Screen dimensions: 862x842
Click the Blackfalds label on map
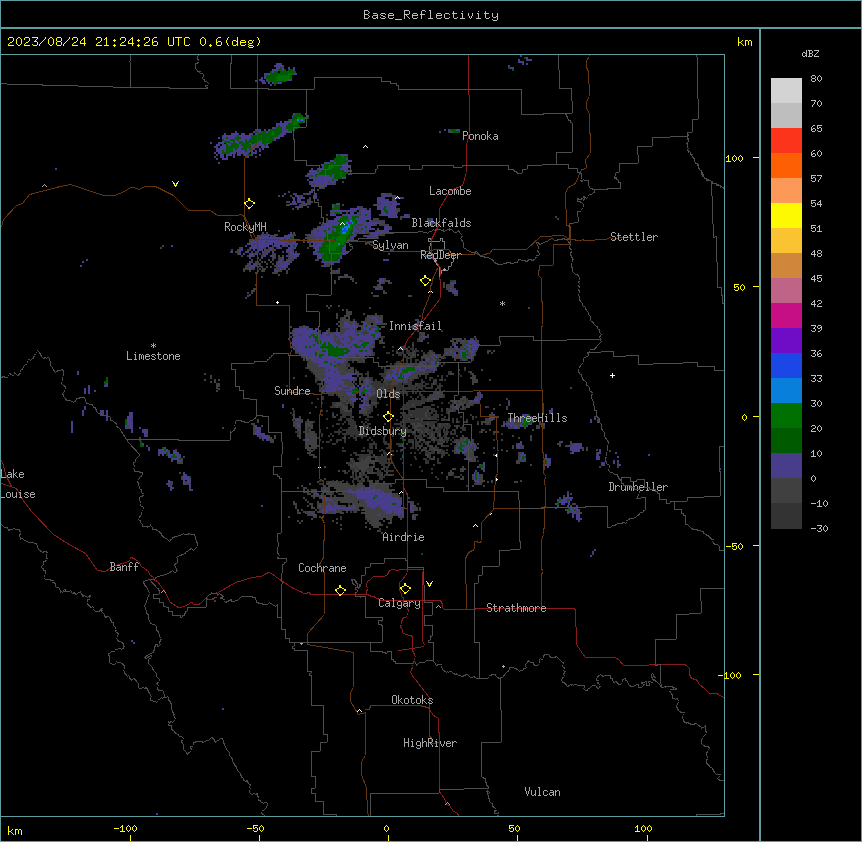pos(441,223)
